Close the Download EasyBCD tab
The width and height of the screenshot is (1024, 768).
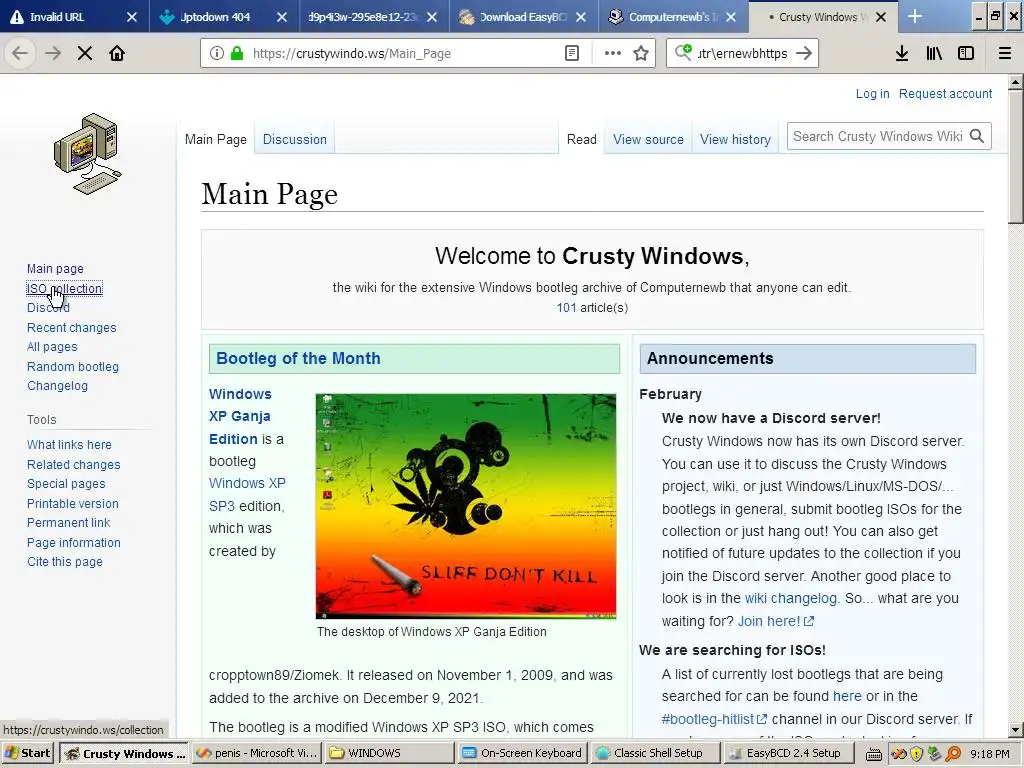tap(581, 17)
